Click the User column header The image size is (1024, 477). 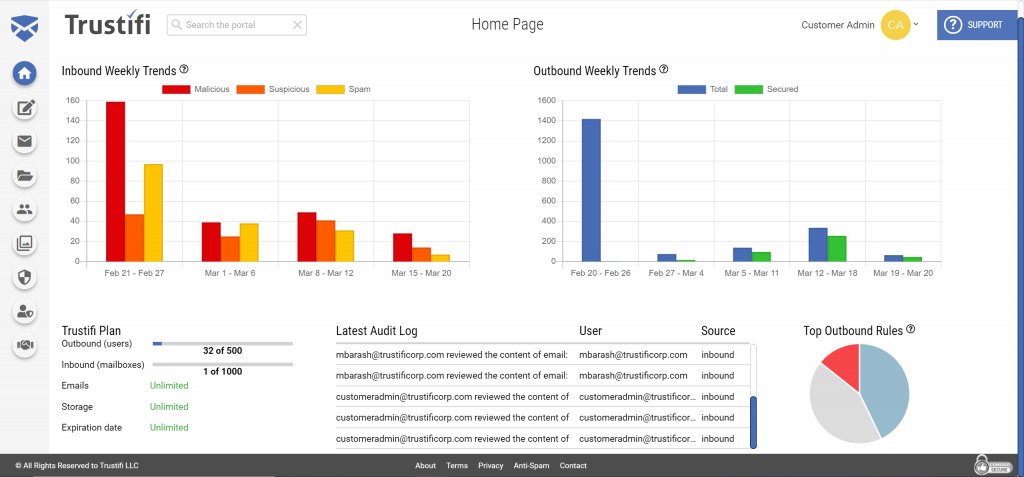tap(590, 331)
